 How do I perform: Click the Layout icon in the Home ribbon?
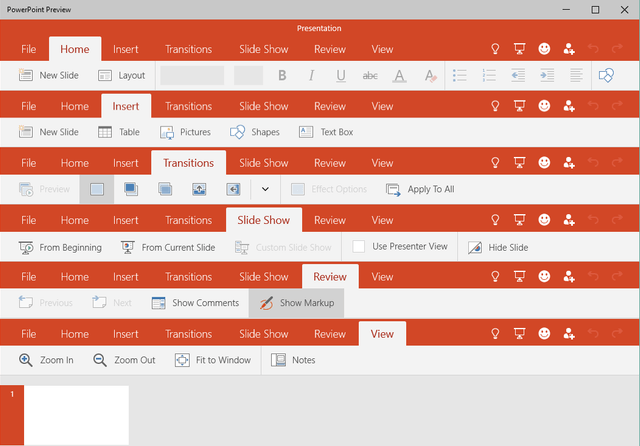(x=105, y=75)
